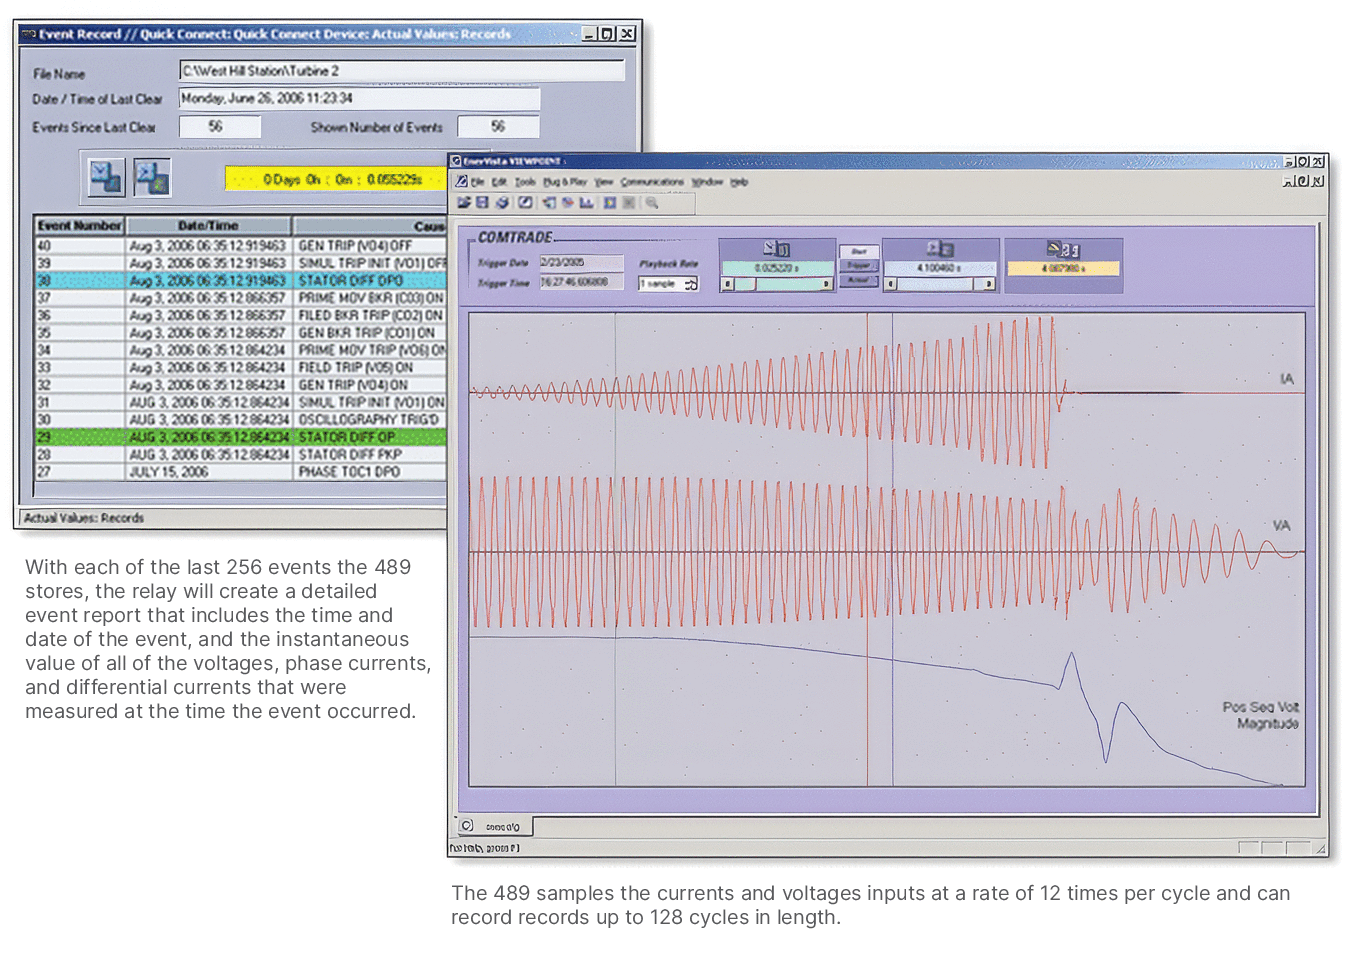Viewport: 1354px width, 962px height.
Task: Select the tab at the bottom of Viewpoint window
Action: [495, 826]
